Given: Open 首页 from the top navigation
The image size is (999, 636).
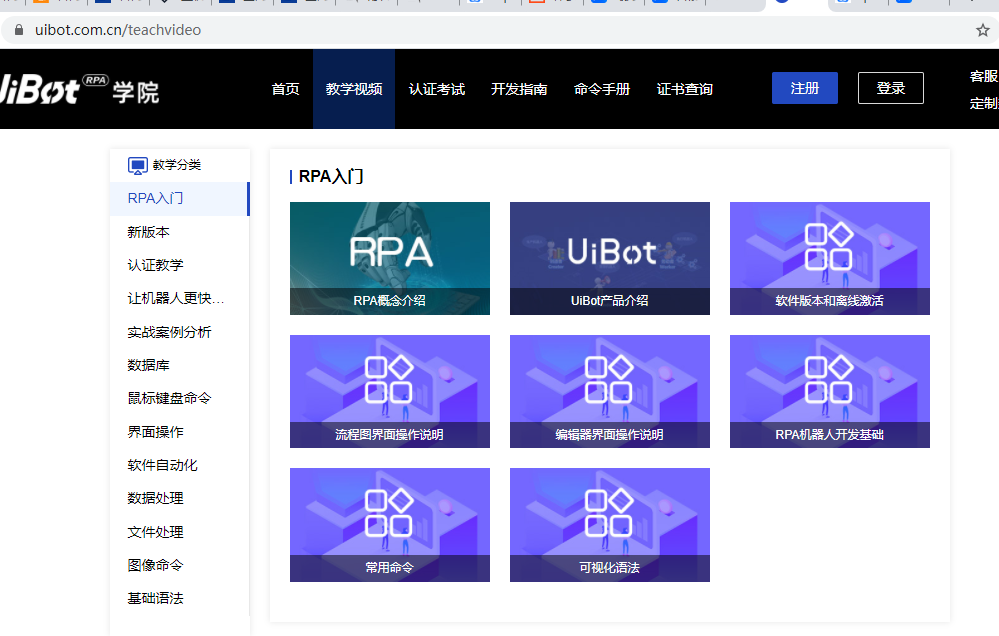Looking at the screenshot, I should (x=285, y=88).
